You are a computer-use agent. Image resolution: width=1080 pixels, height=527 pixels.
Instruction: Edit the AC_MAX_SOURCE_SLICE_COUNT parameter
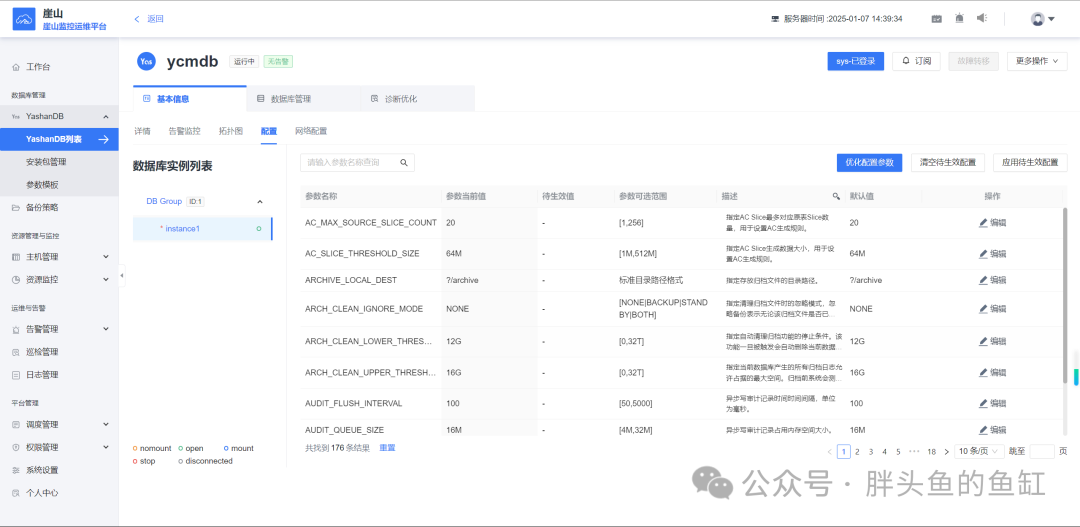(x=993, y=223)
